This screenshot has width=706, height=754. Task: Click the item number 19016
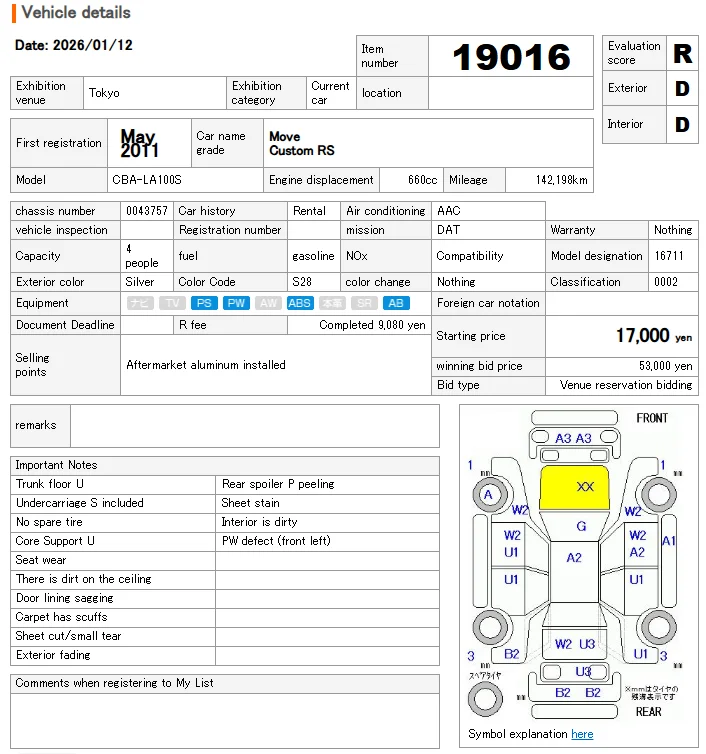[x=511, y=58]
